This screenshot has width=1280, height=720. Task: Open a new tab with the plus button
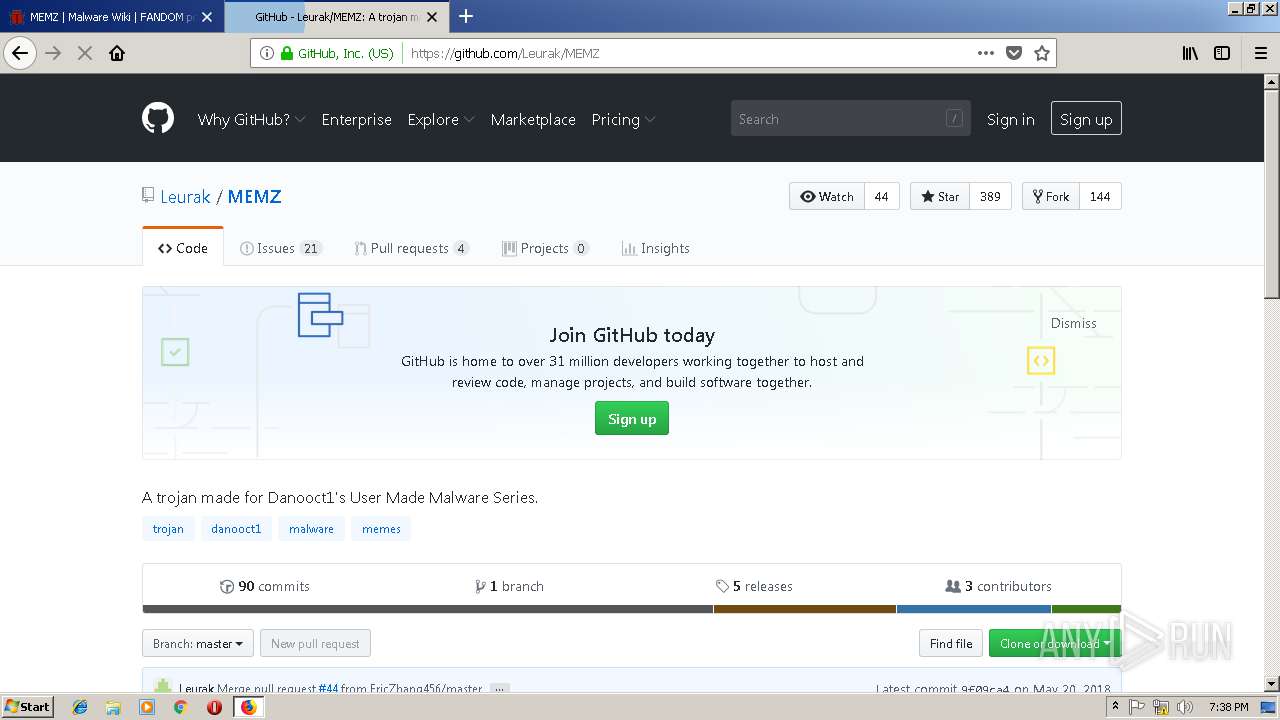[x=466, y=16]
